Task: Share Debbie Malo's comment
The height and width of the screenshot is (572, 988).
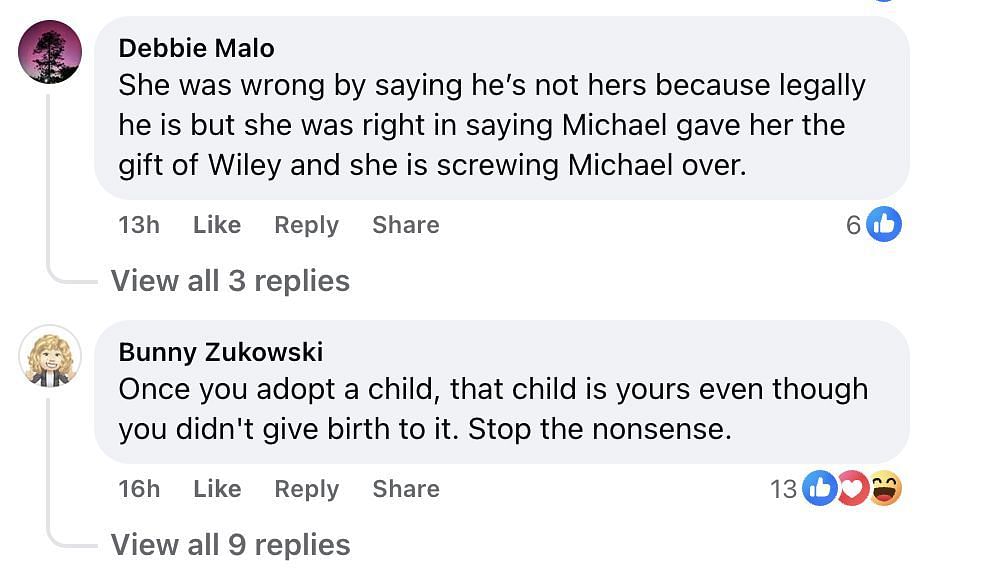Action: click(x=406, y=225)
